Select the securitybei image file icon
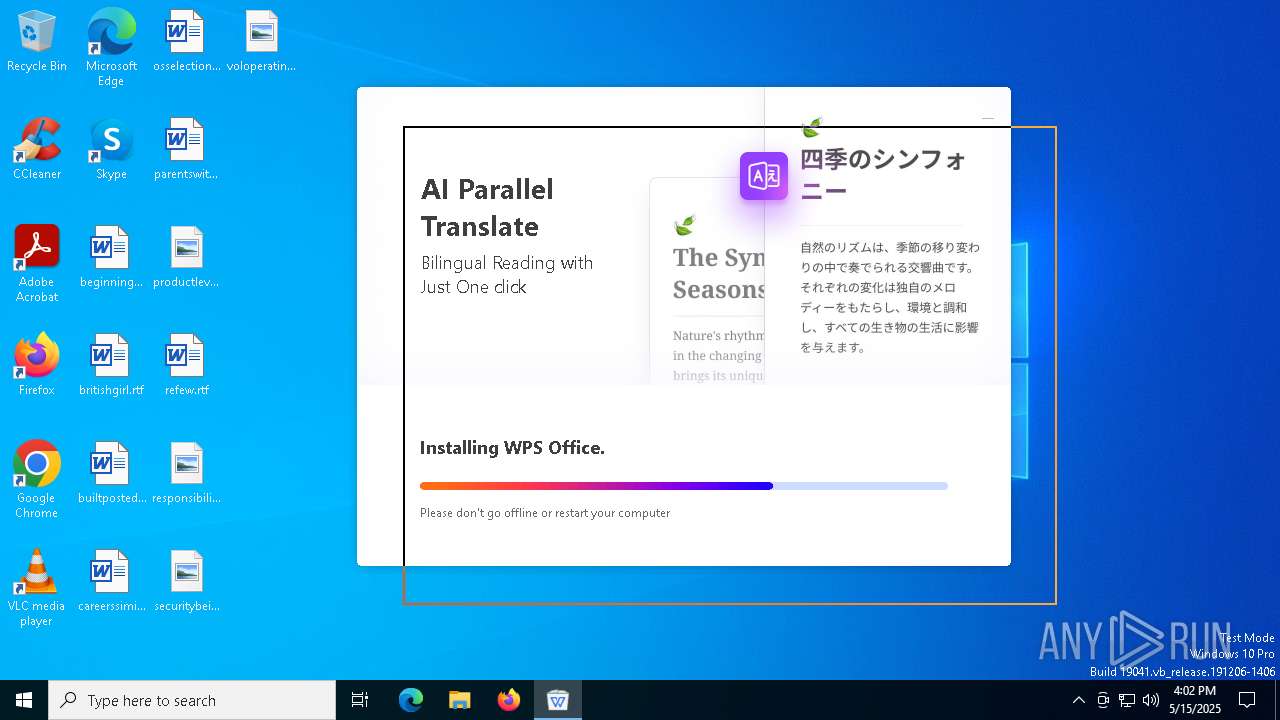The height and width of the screenshot is (720, 1280). pos(186,582)
